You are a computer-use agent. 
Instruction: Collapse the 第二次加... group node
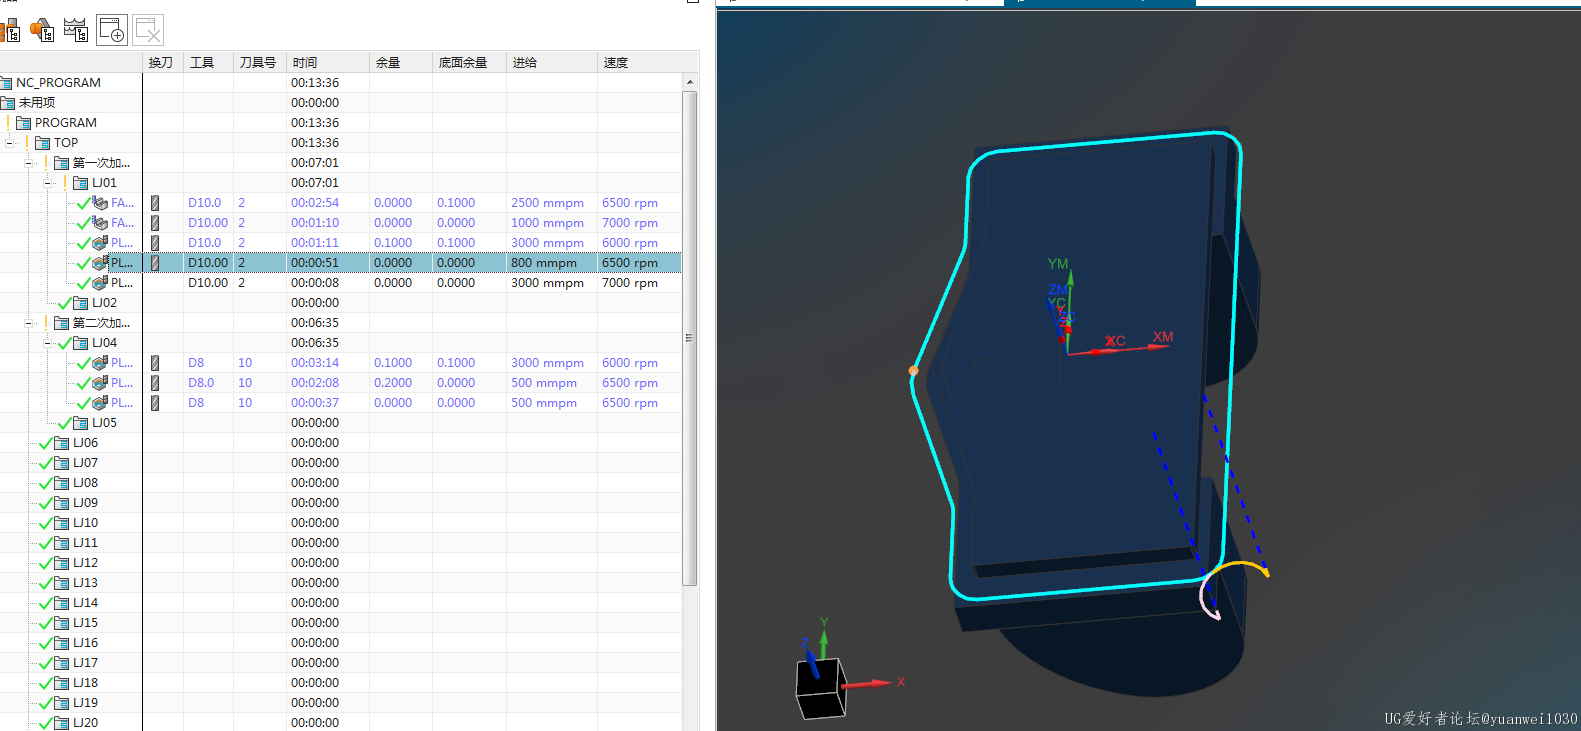[29, 323]
